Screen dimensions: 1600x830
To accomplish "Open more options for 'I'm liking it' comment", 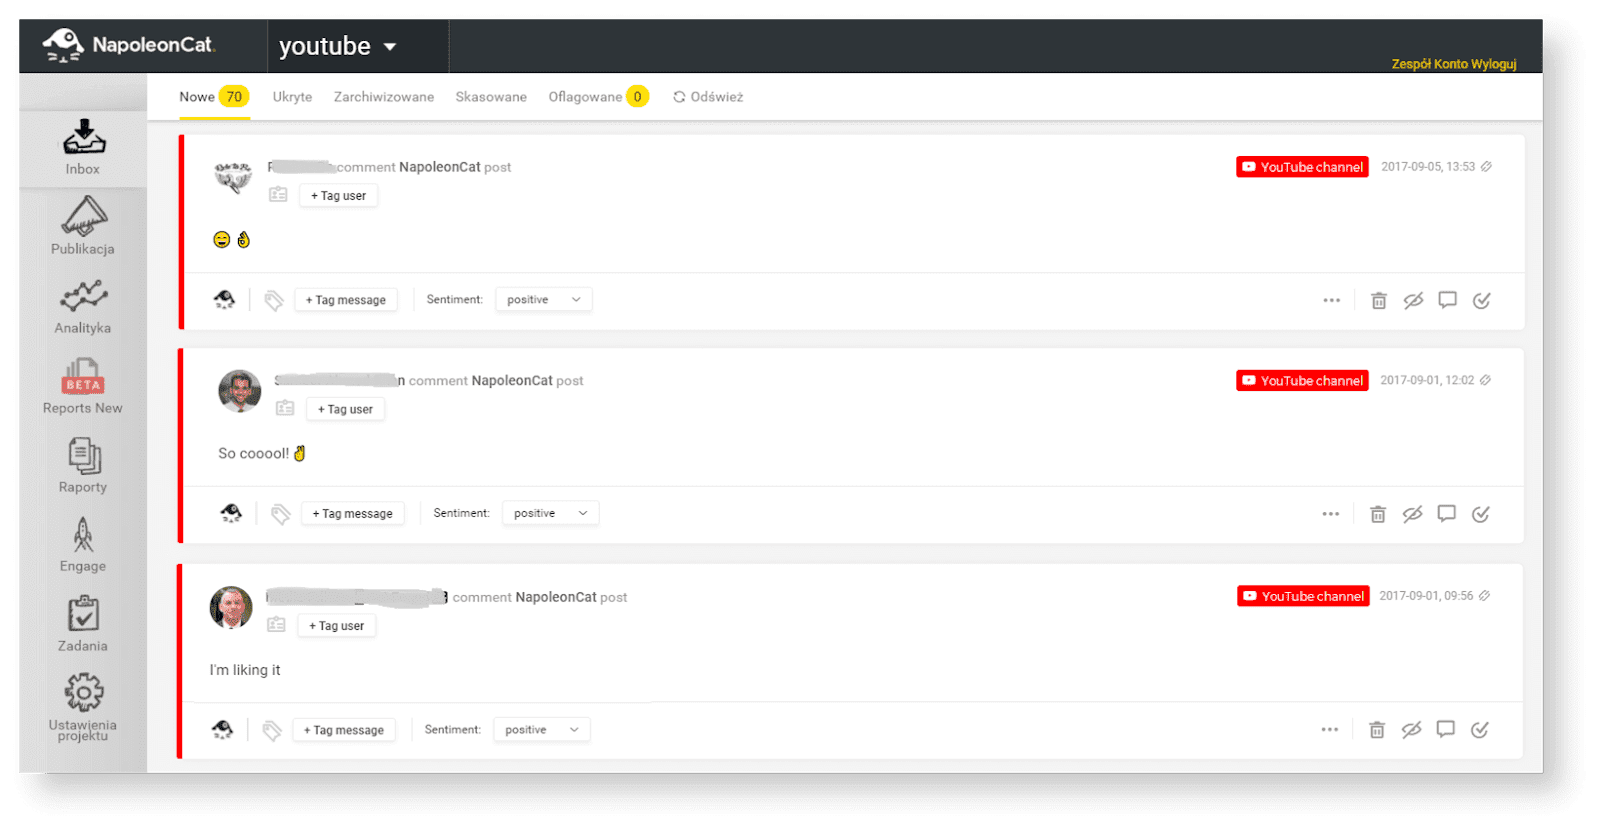I will pos(1329,730).
